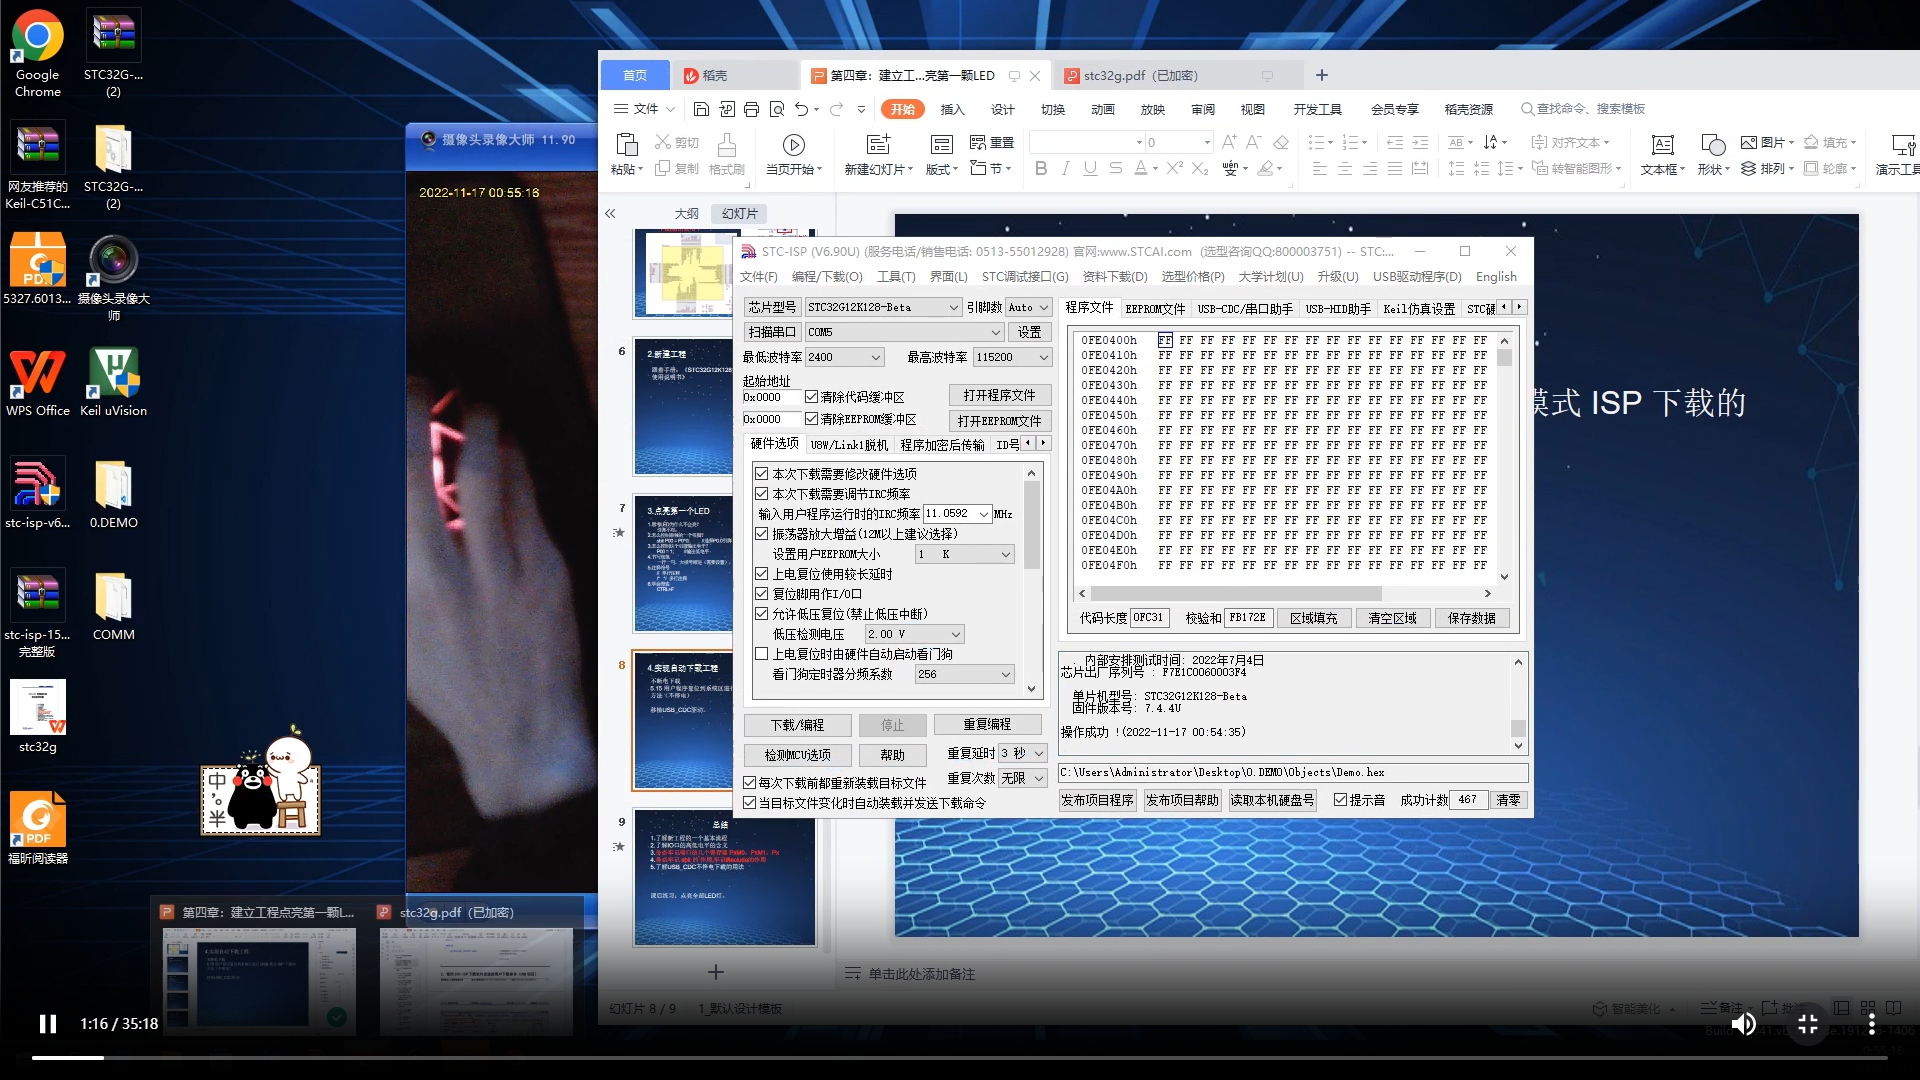
Task: Click the WPS save icon
Action: (701, 109)
